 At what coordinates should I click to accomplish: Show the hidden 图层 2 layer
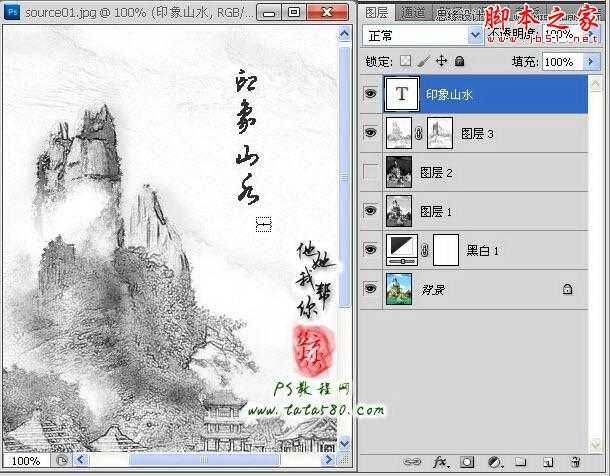371,172
